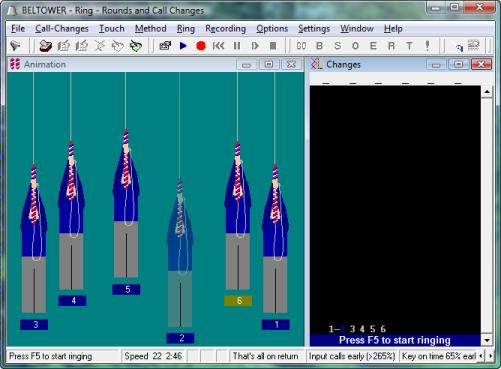Start ringing with the blue play button
This screenshot has width=501, height=369.
click(183, 46)
